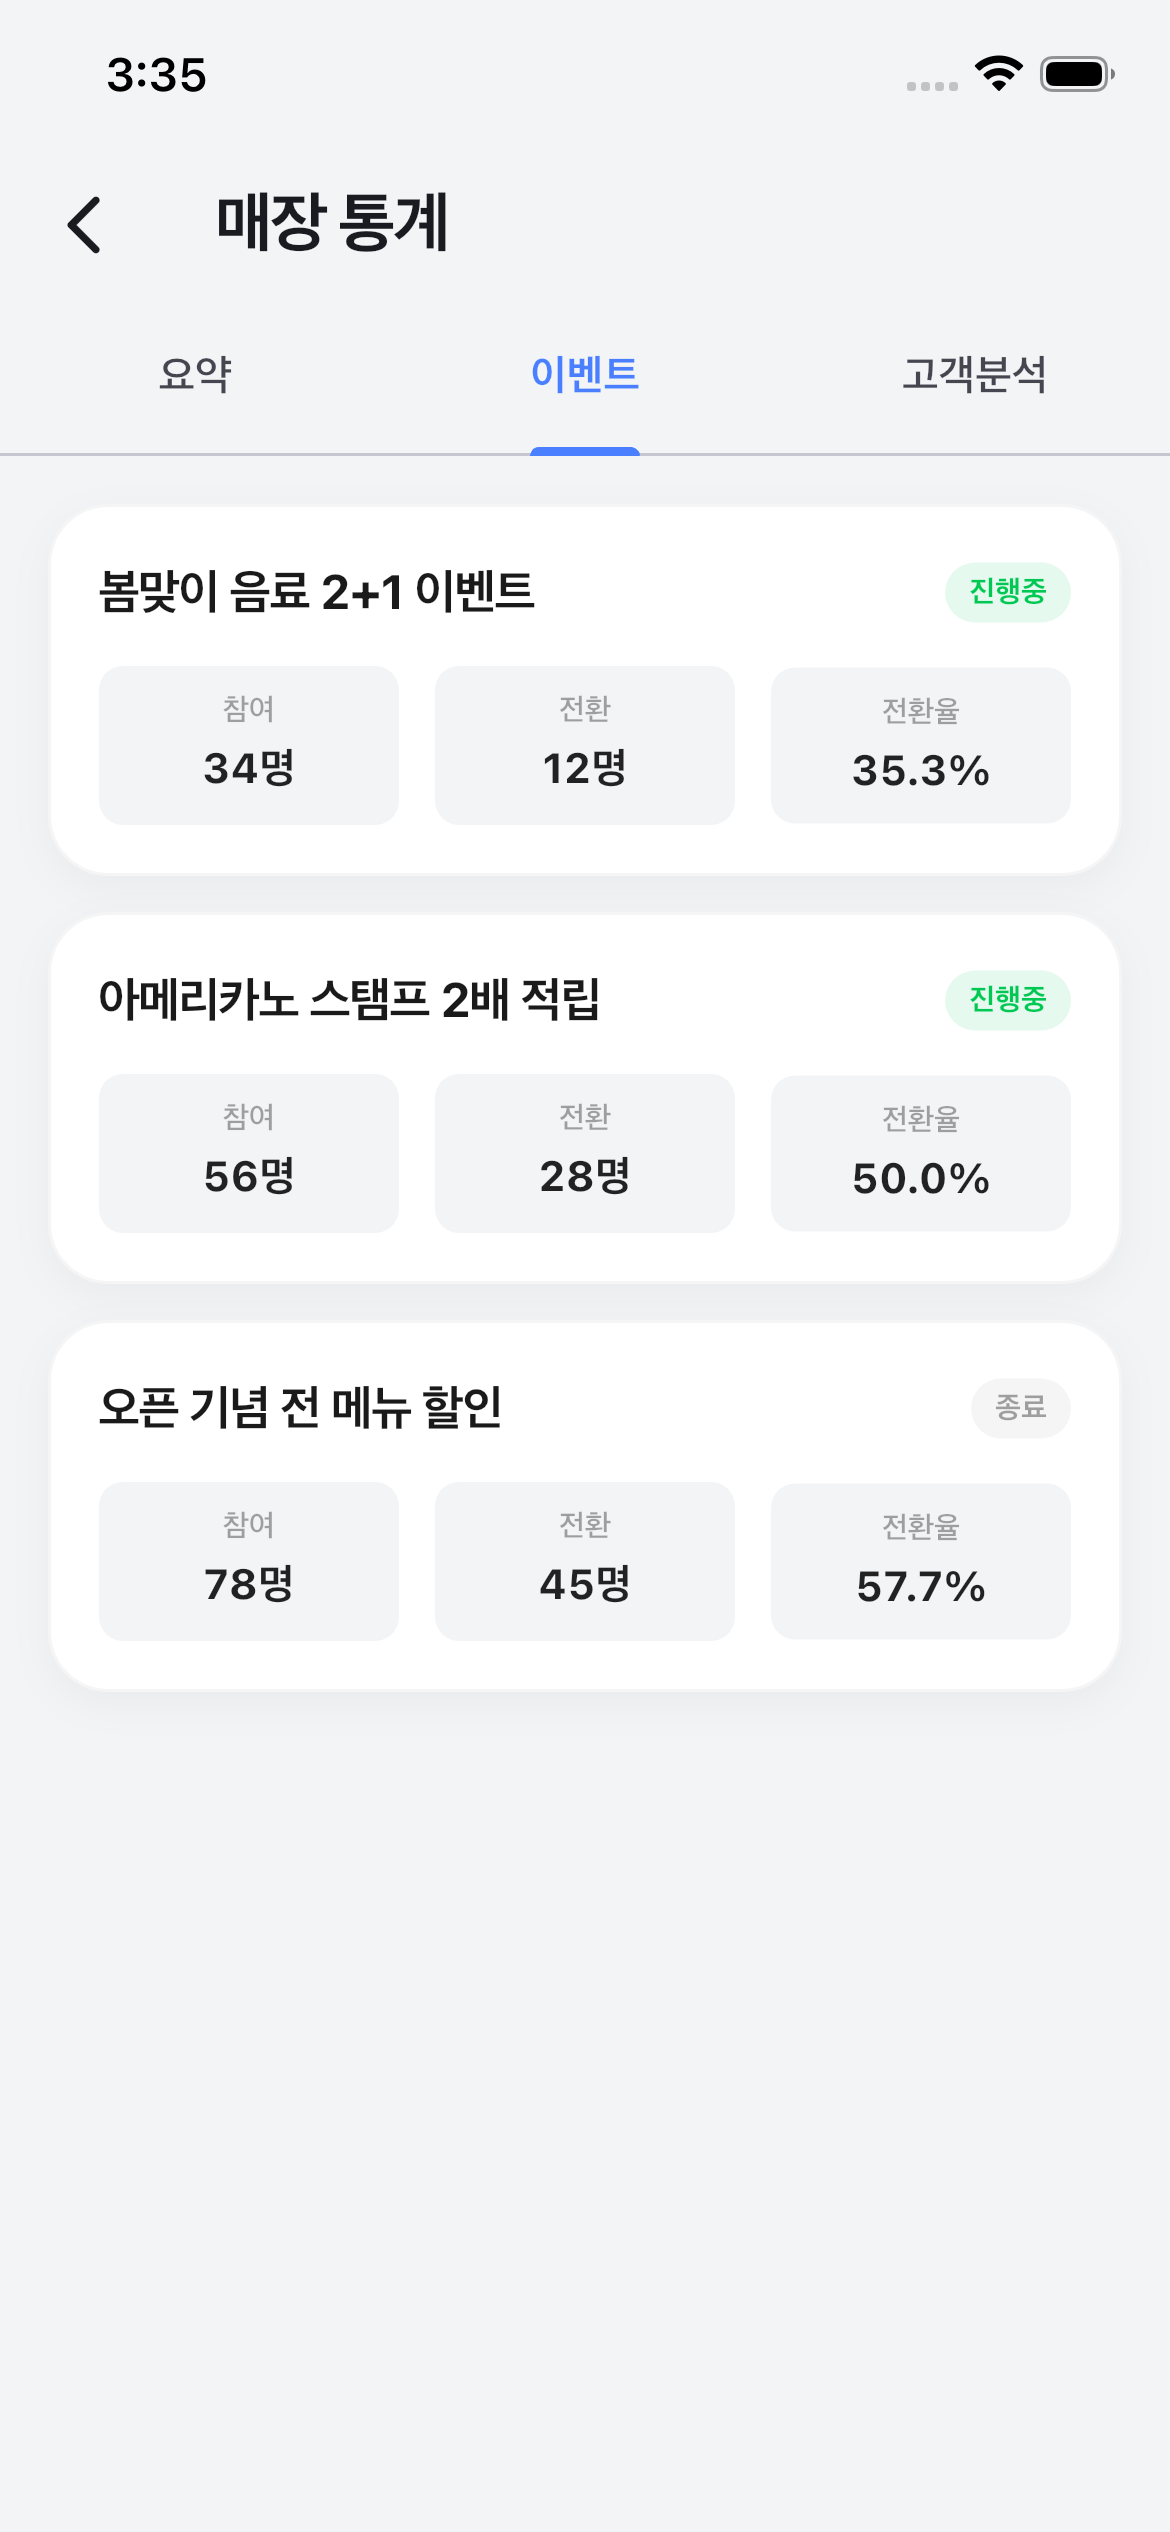Tap 진행중 badge on 봄맞이 음료 event
The width and height of the screenshot is (1170, 2532).
pos(1007,592)
